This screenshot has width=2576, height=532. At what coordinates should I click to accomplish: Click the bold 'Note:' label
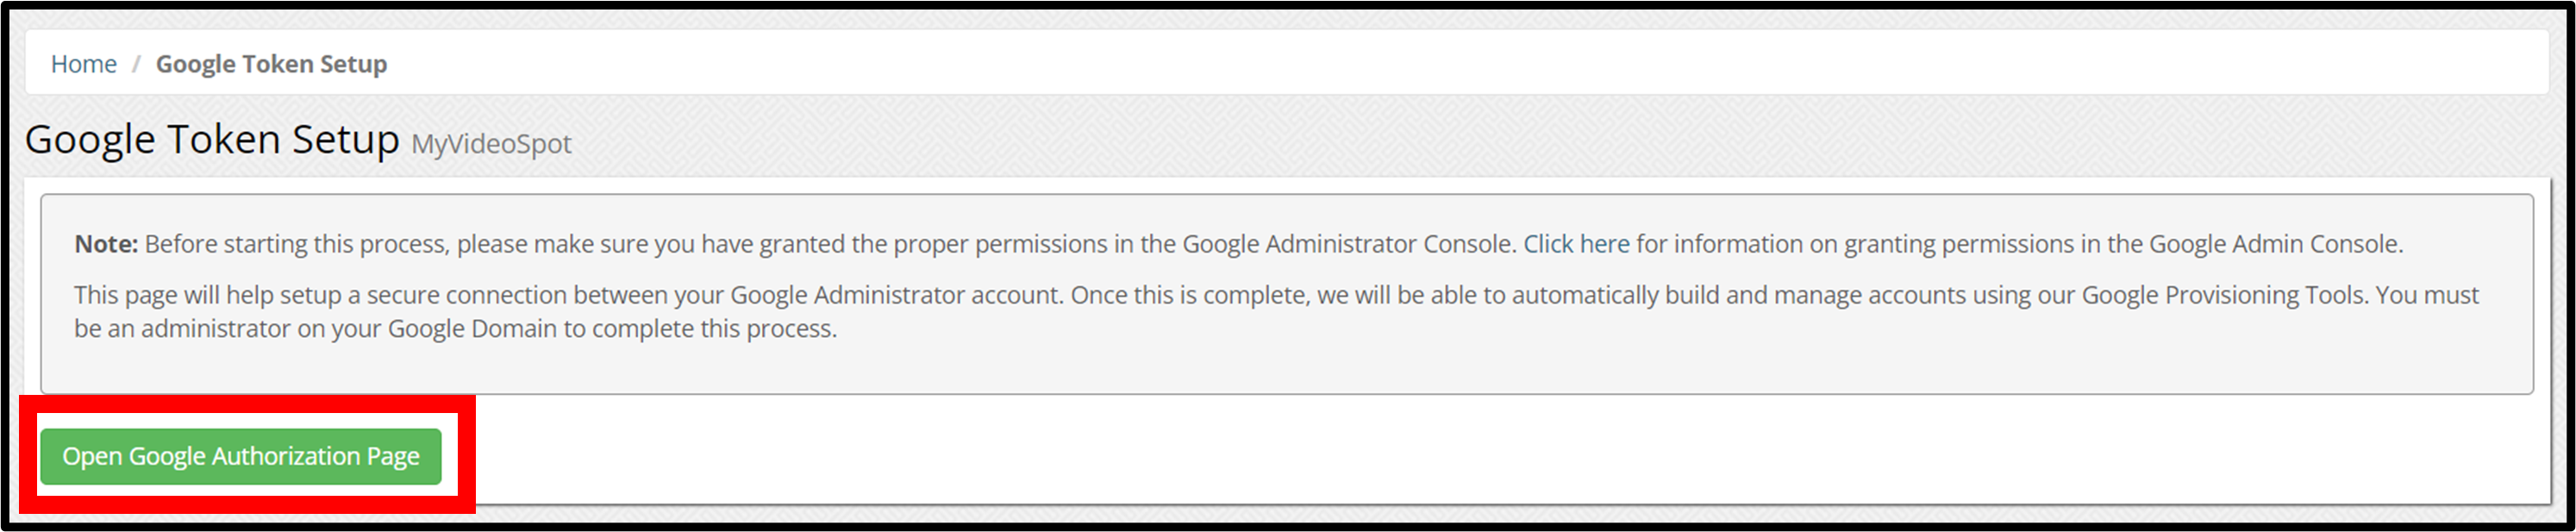tap(106, 244)
